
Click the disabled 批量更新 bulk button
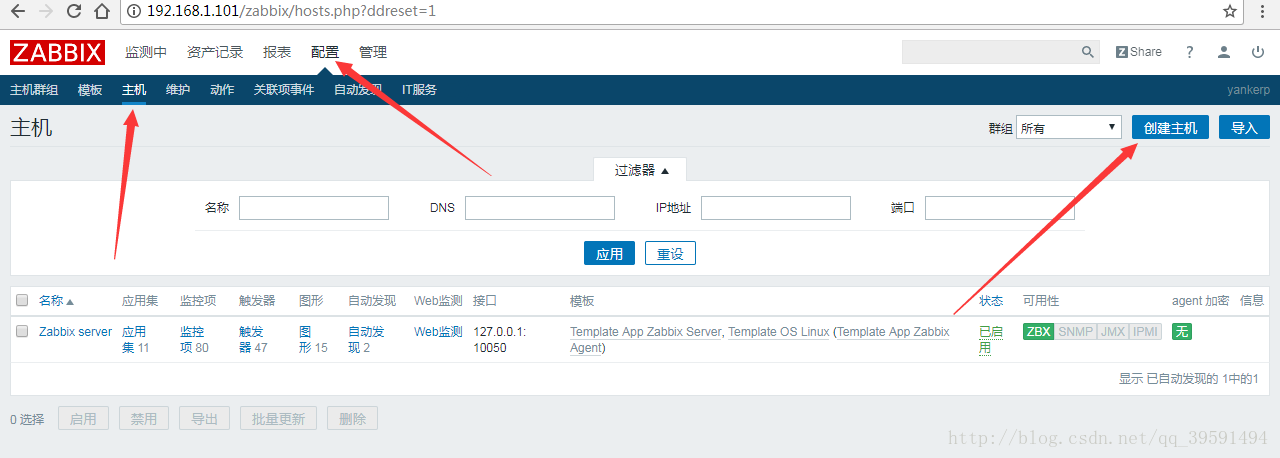[279, 418]
